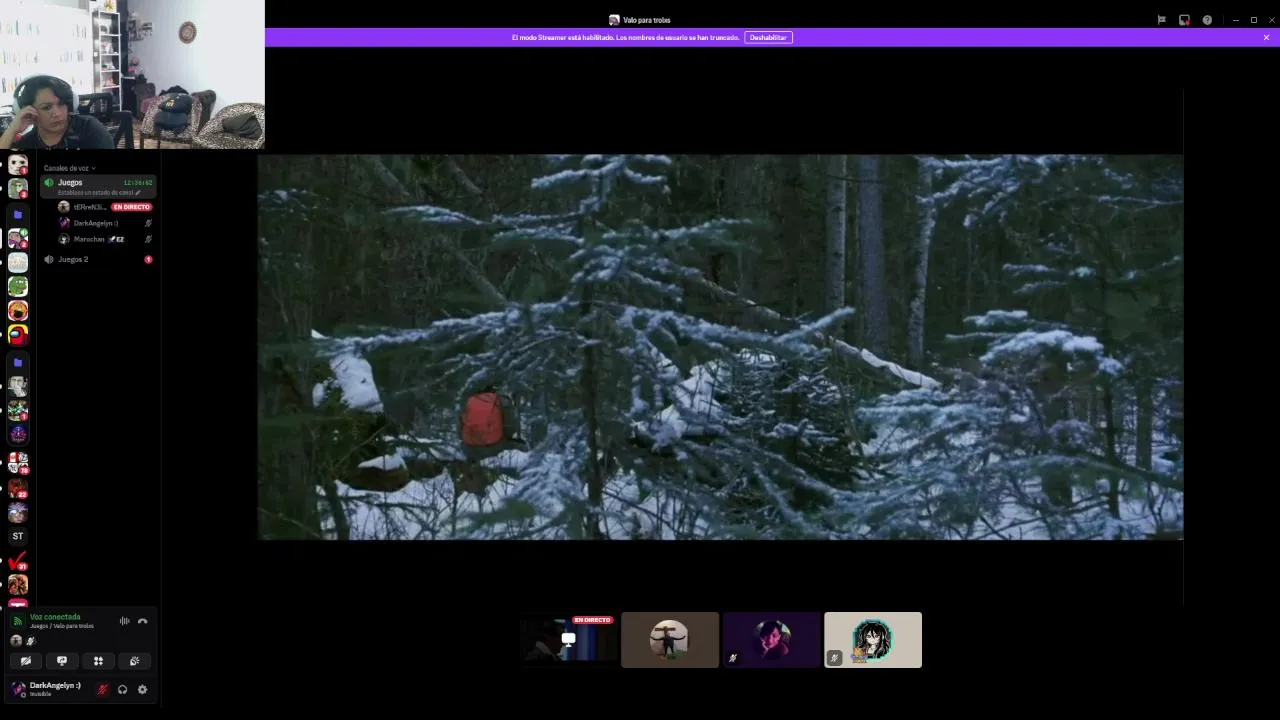1280x720 pixels.
Task: Open activities grid icon in the voice panel
Action: (98, 661)
